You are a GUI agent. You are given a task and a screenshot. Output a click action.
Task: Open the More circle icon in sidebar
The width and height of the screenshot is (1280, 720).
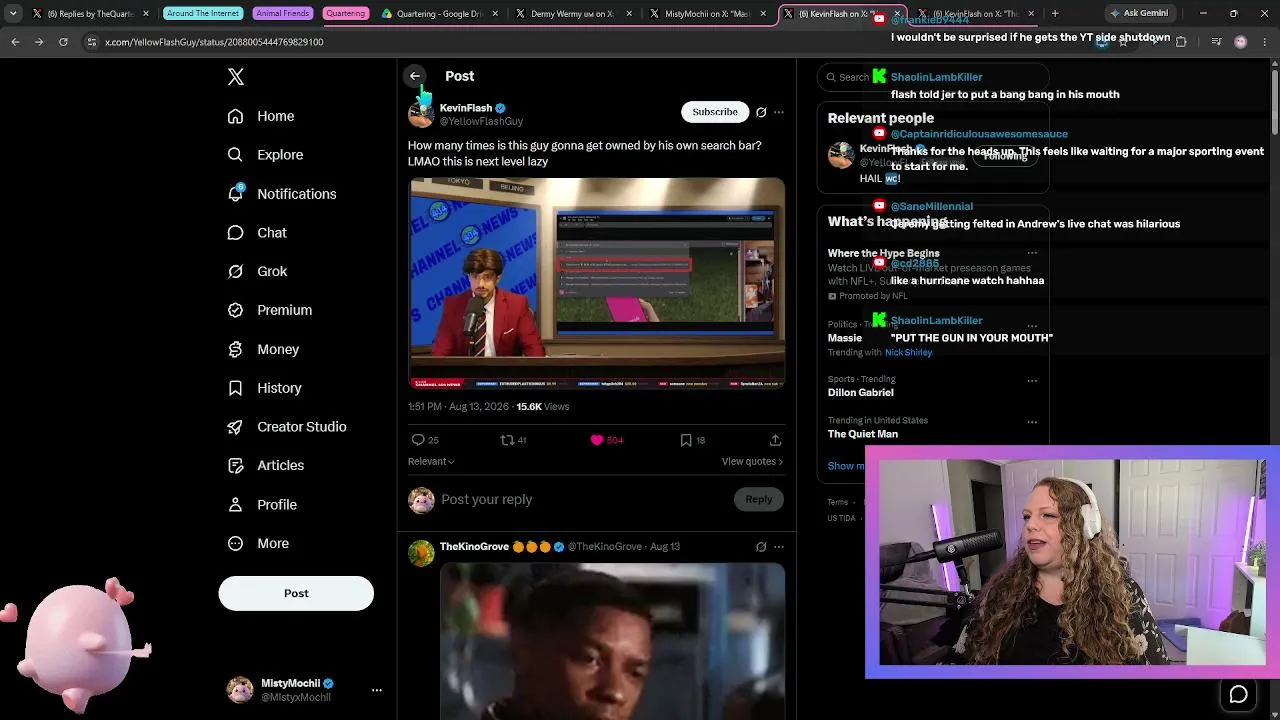coord(235,543)
